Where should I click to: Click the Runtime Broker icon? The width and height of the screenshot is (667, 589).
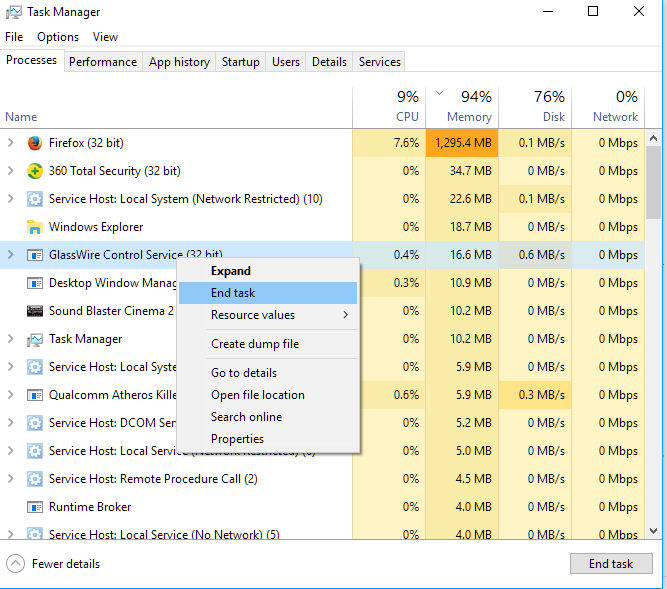point(35,507)
